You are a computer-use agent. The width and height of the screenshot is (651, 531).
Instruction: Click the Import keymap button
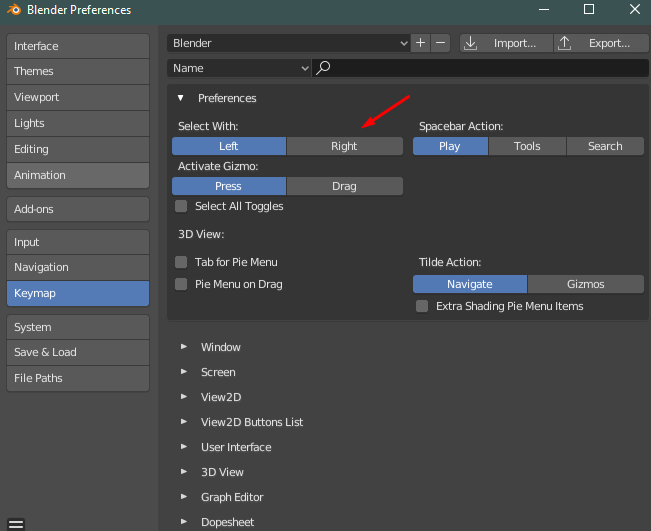505,43
